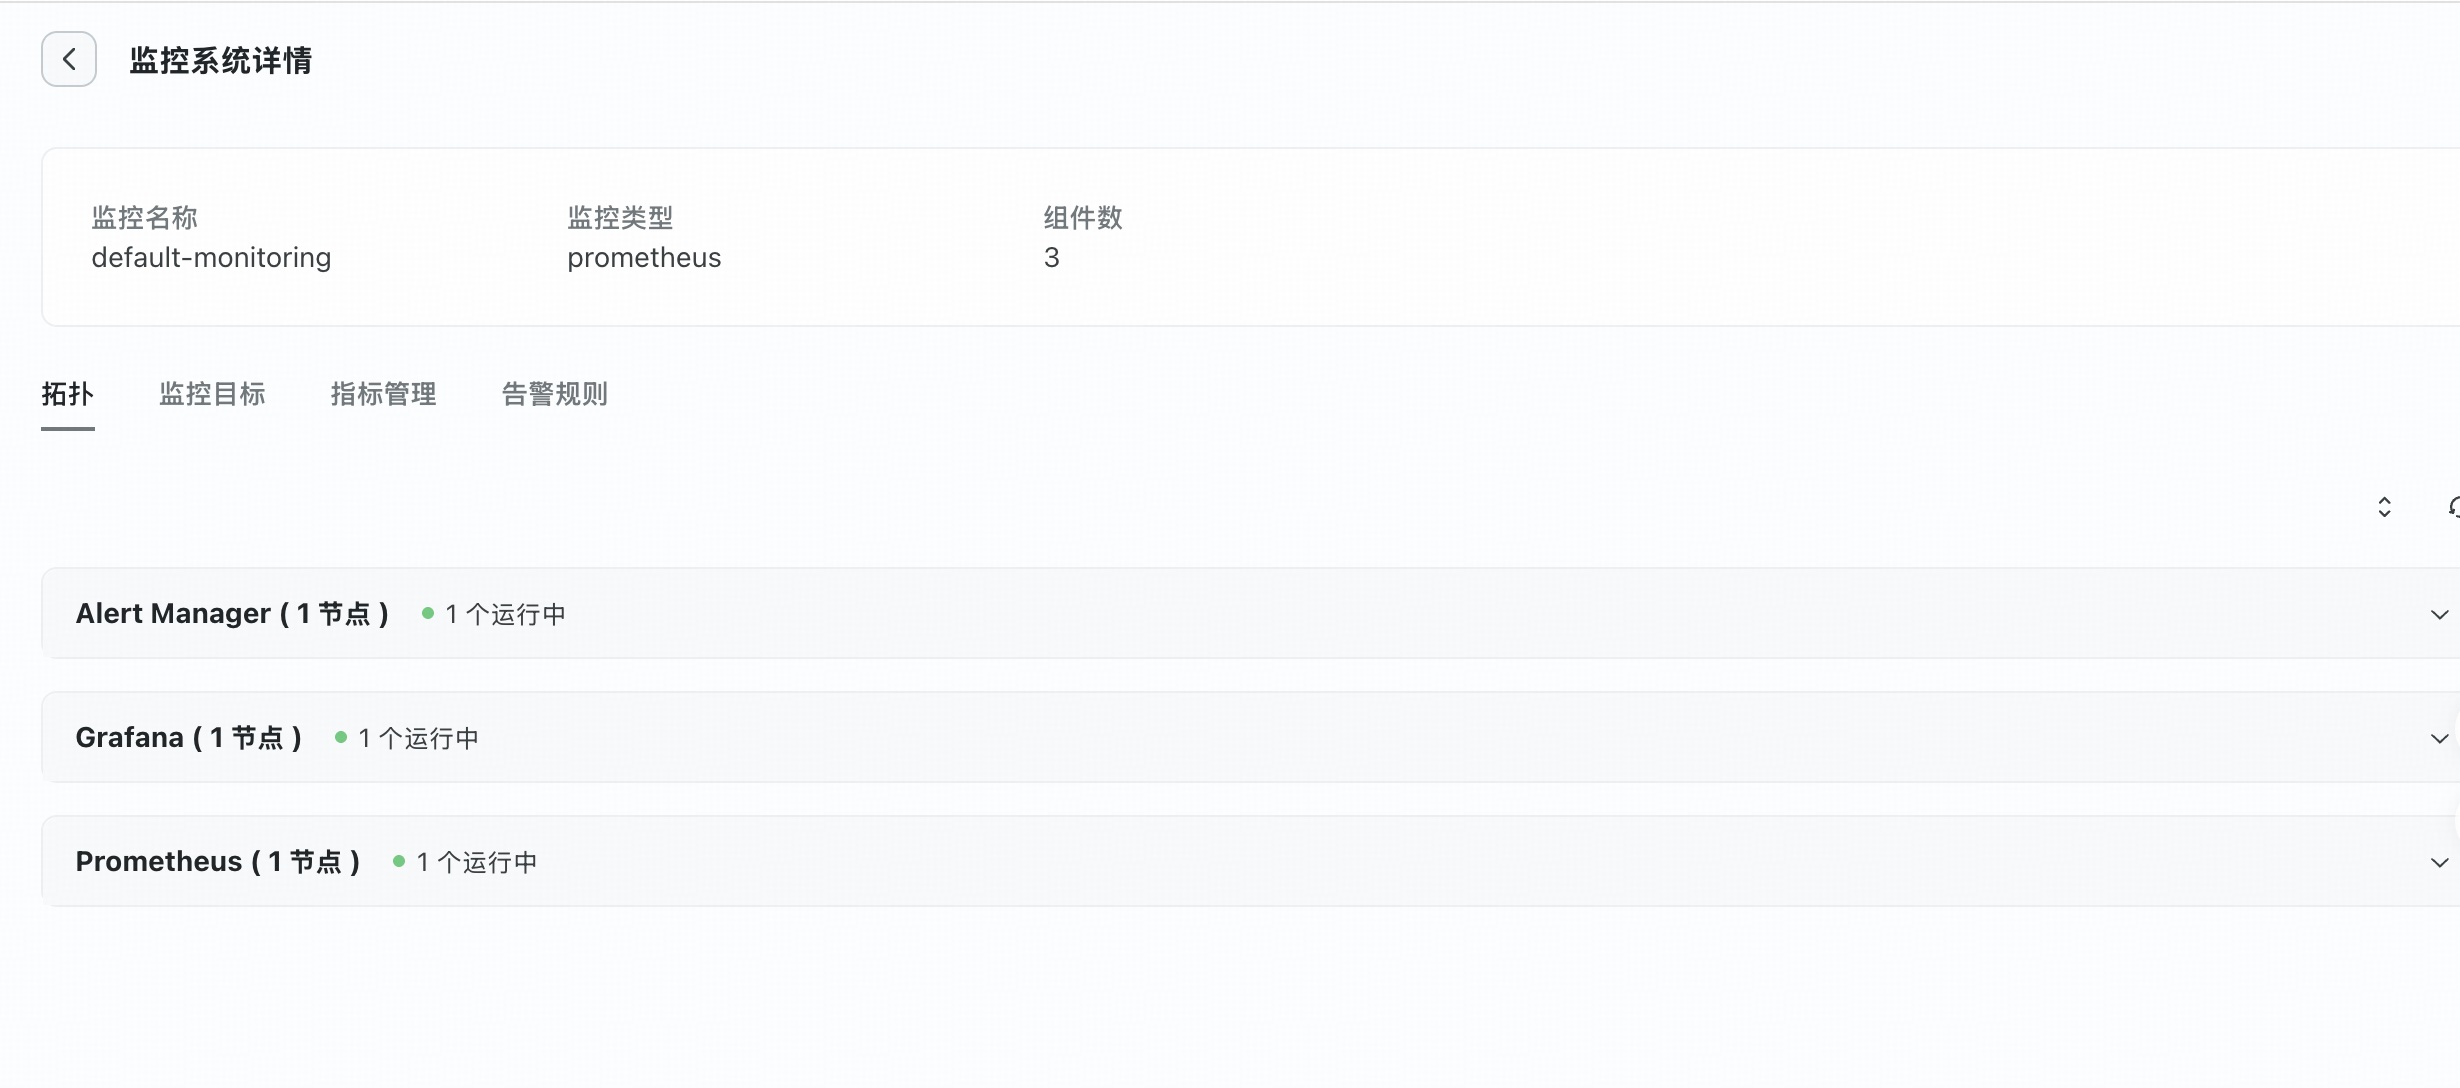Click the 监控名称 label
Image resolution: width=2460 pixels, height=1088 pixels.
[145, 218]
